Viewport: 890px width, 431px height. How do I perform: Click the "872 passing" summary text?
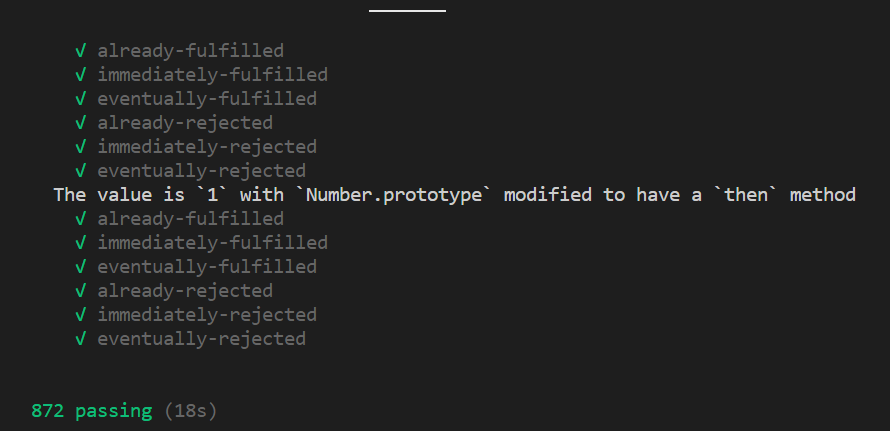click(92, 411)
